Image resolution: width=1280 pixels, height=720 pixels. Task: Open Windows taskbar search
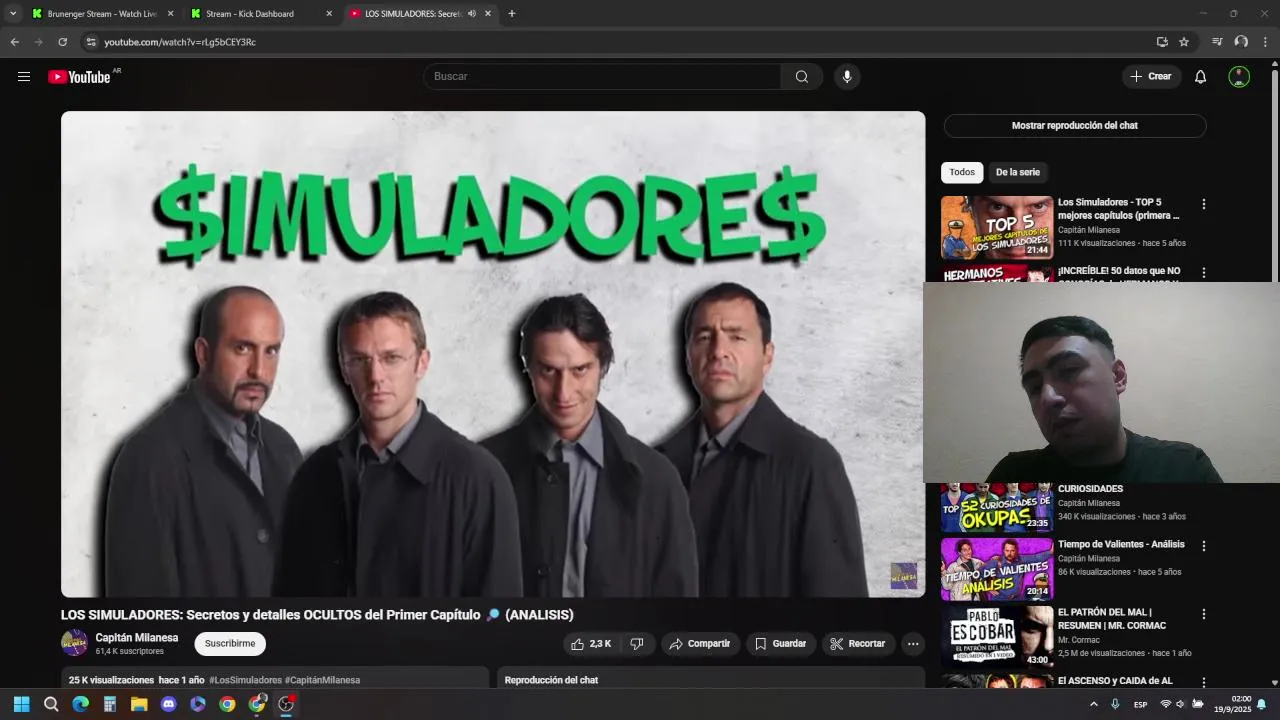coord(51,704)
